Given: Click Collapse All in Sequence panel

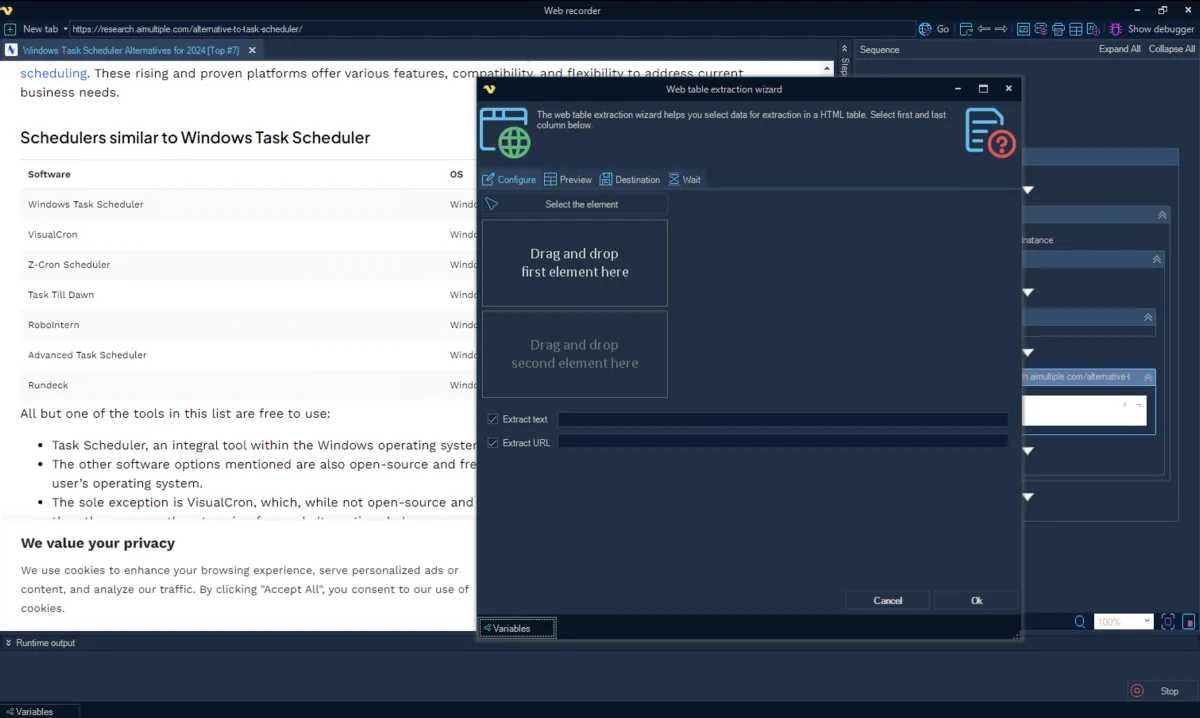Looking at the screenshot, I should tap(1171, 49).
